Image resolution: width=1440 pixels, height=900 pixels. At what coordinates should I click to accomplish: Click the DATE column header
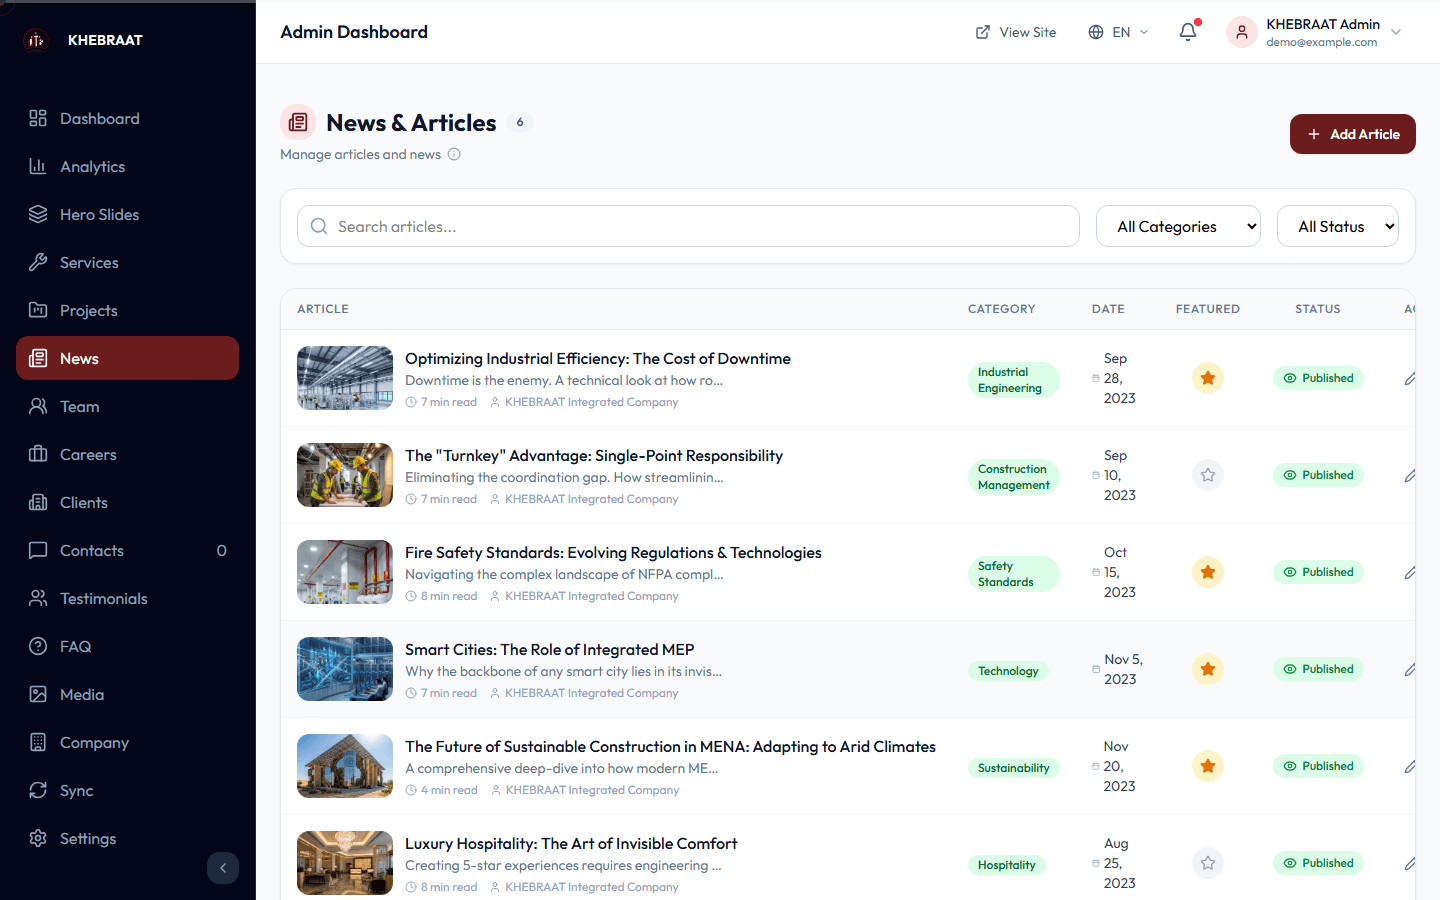(x=1108, y=309)
